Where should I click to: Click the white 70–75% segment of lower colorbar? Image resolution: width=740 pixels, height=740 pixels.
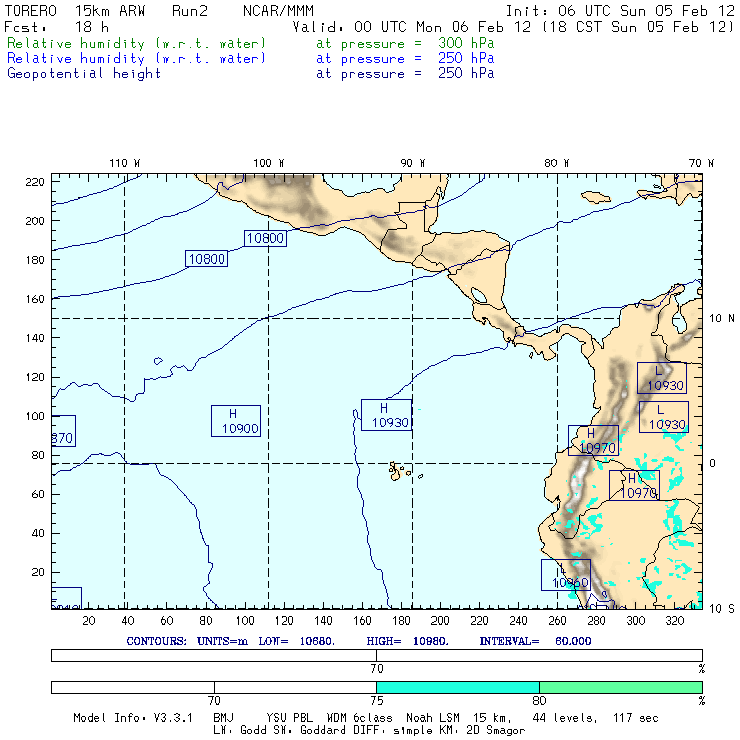(295, 687)
